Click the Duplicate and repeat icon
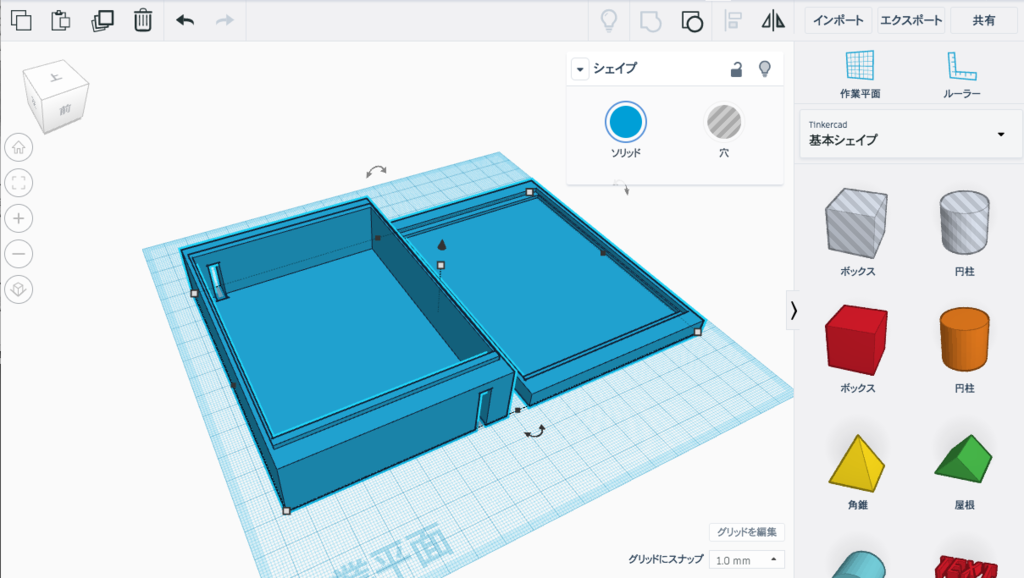This screenshot has width=1024, height=578. coord(102,20)
